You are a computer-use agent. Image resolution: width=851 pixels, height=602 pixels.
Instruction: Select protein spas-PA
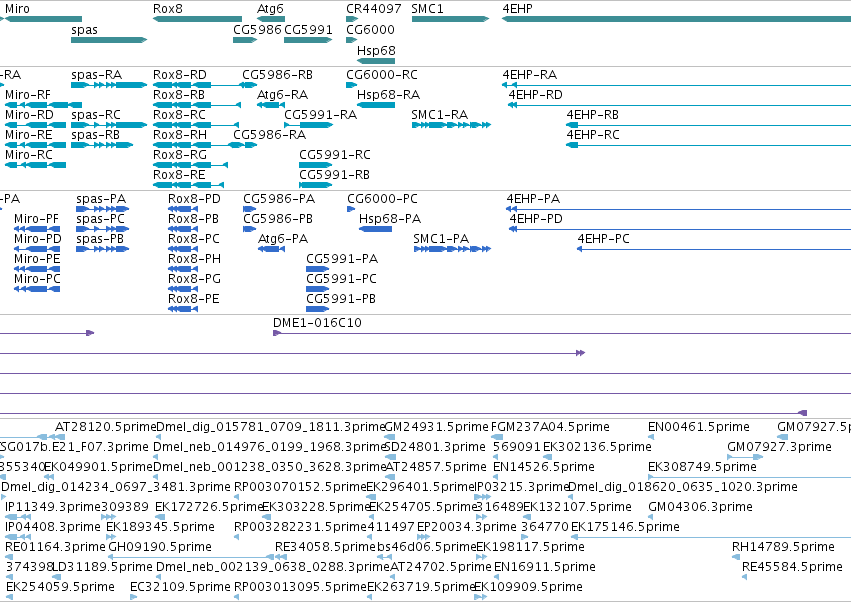pos(103,209)
